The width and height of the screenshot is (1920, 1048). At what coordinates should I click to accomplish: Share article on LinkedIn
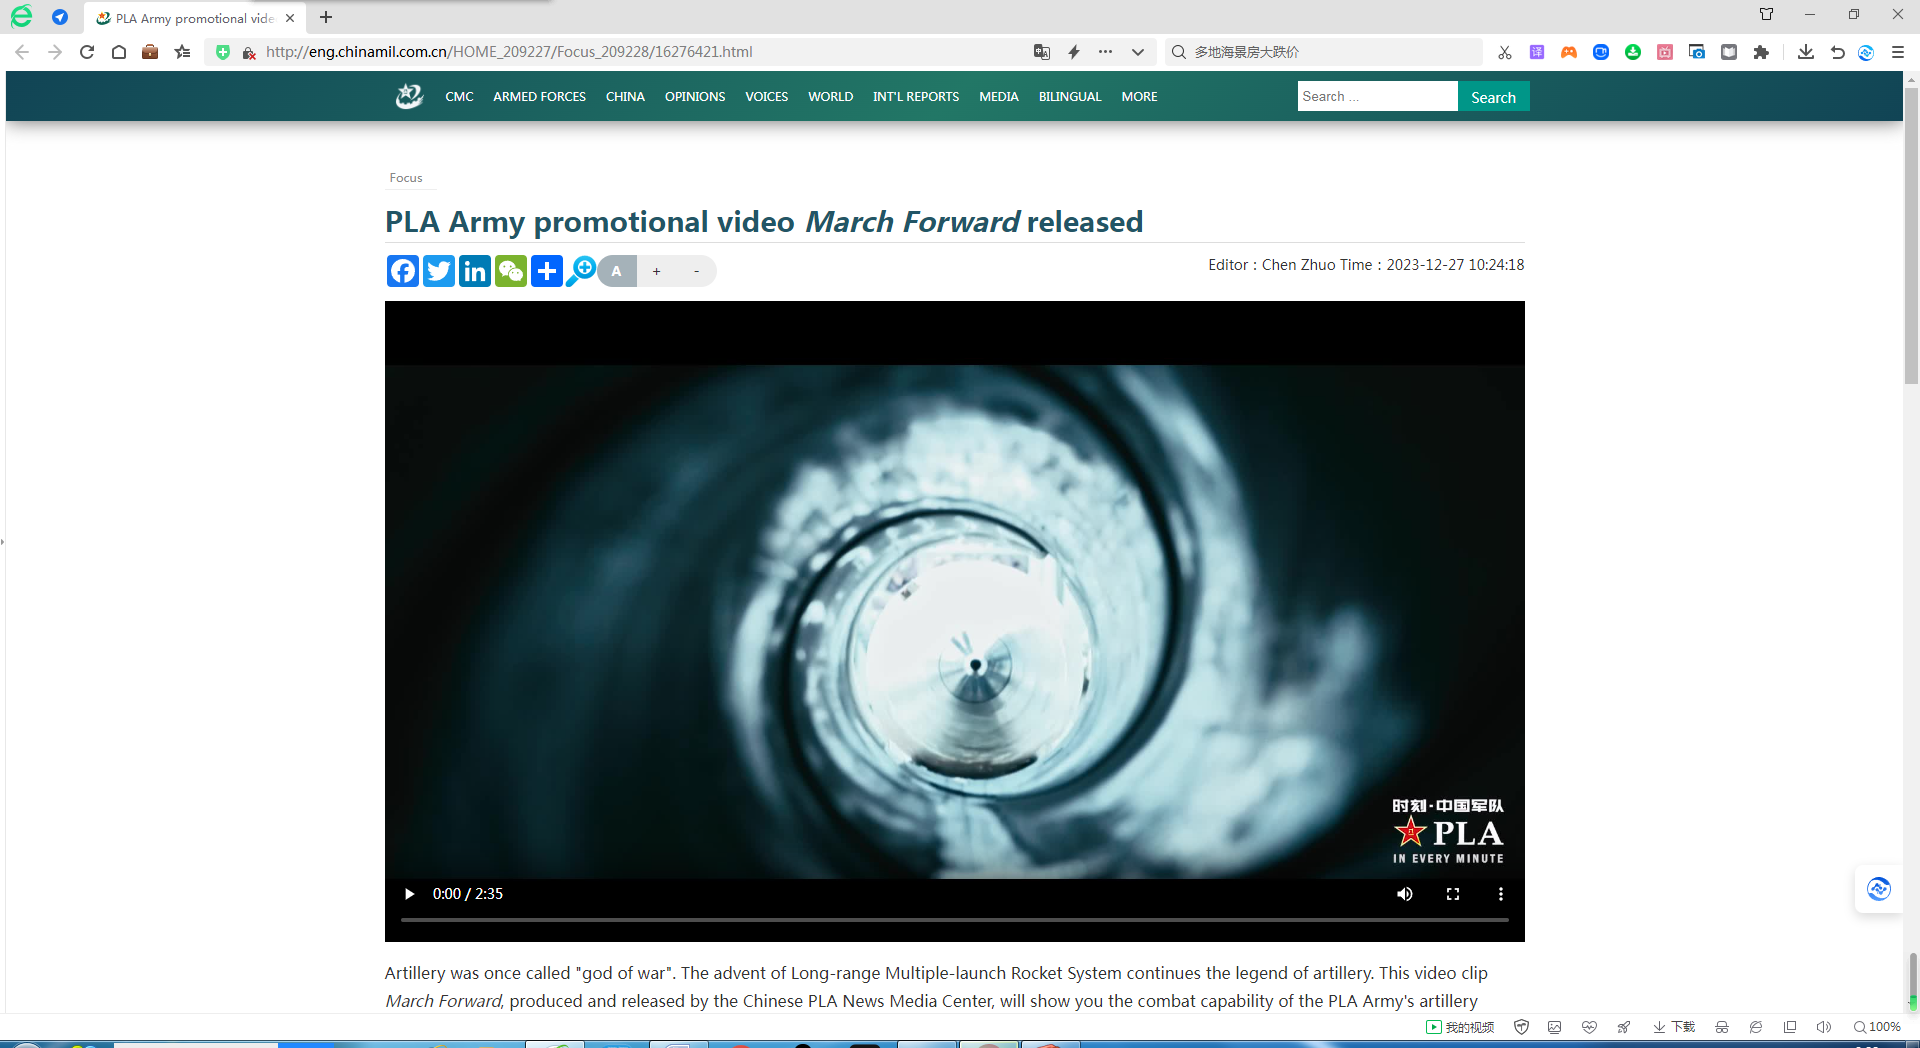(475, 271)
